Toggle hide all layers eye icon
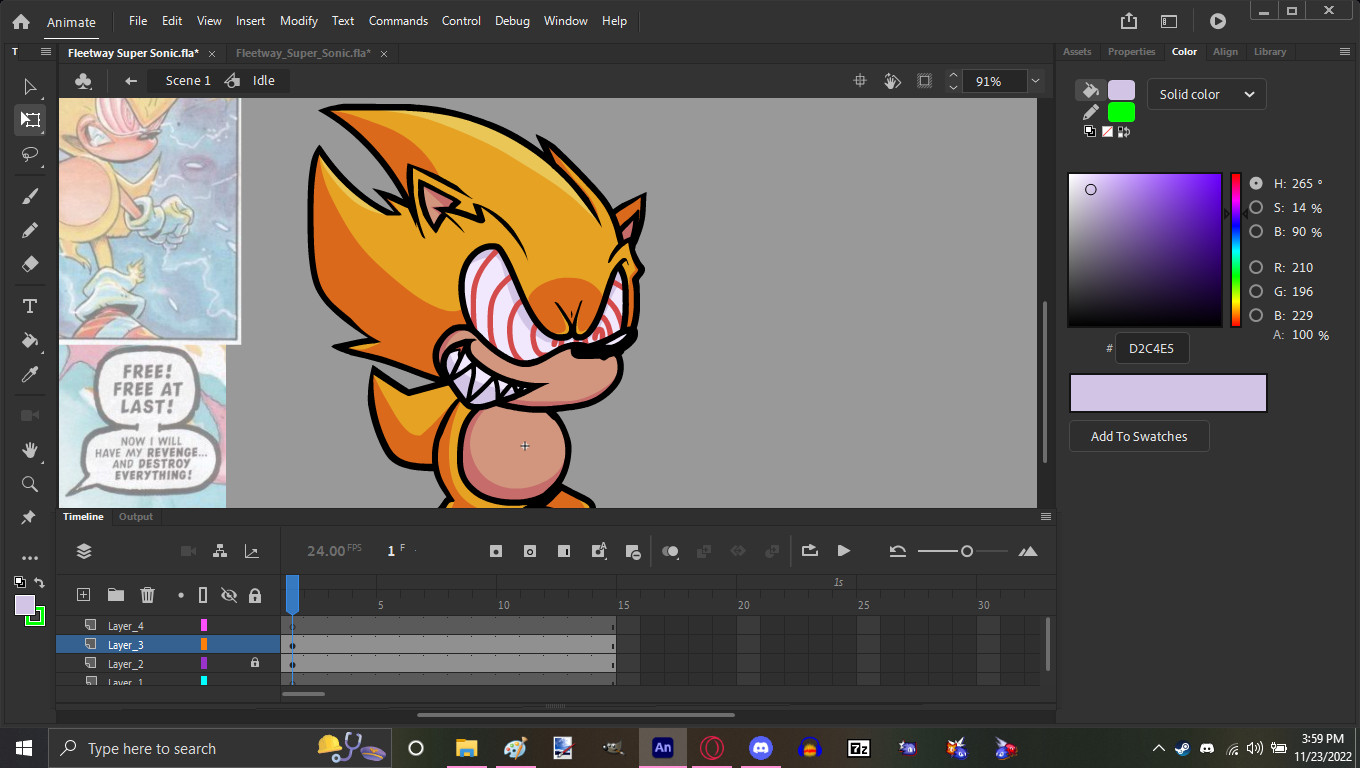Image resolution: width=1360 pixels, height=768 pixels. 229,595
